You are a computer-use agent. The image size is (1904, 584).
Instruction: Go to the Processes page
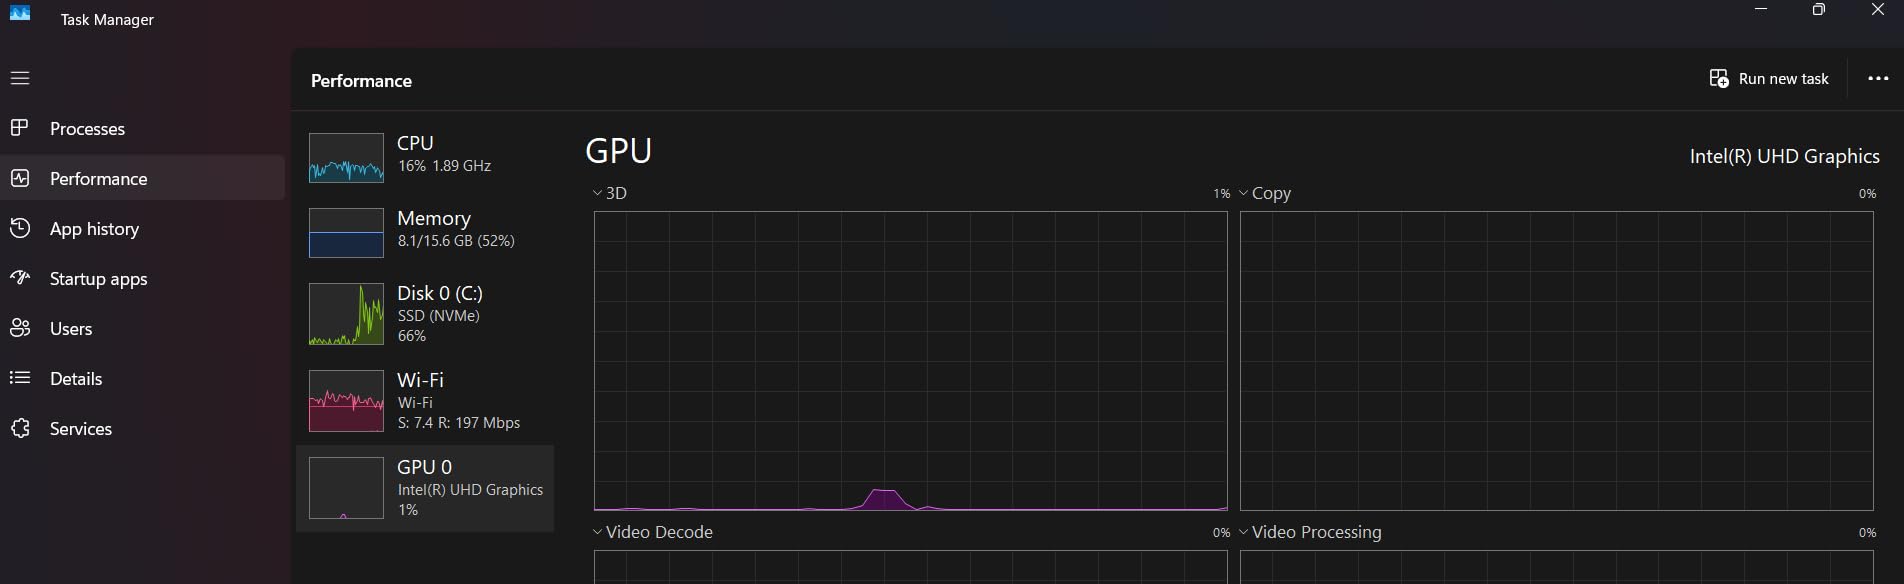(x=87, y=129)
